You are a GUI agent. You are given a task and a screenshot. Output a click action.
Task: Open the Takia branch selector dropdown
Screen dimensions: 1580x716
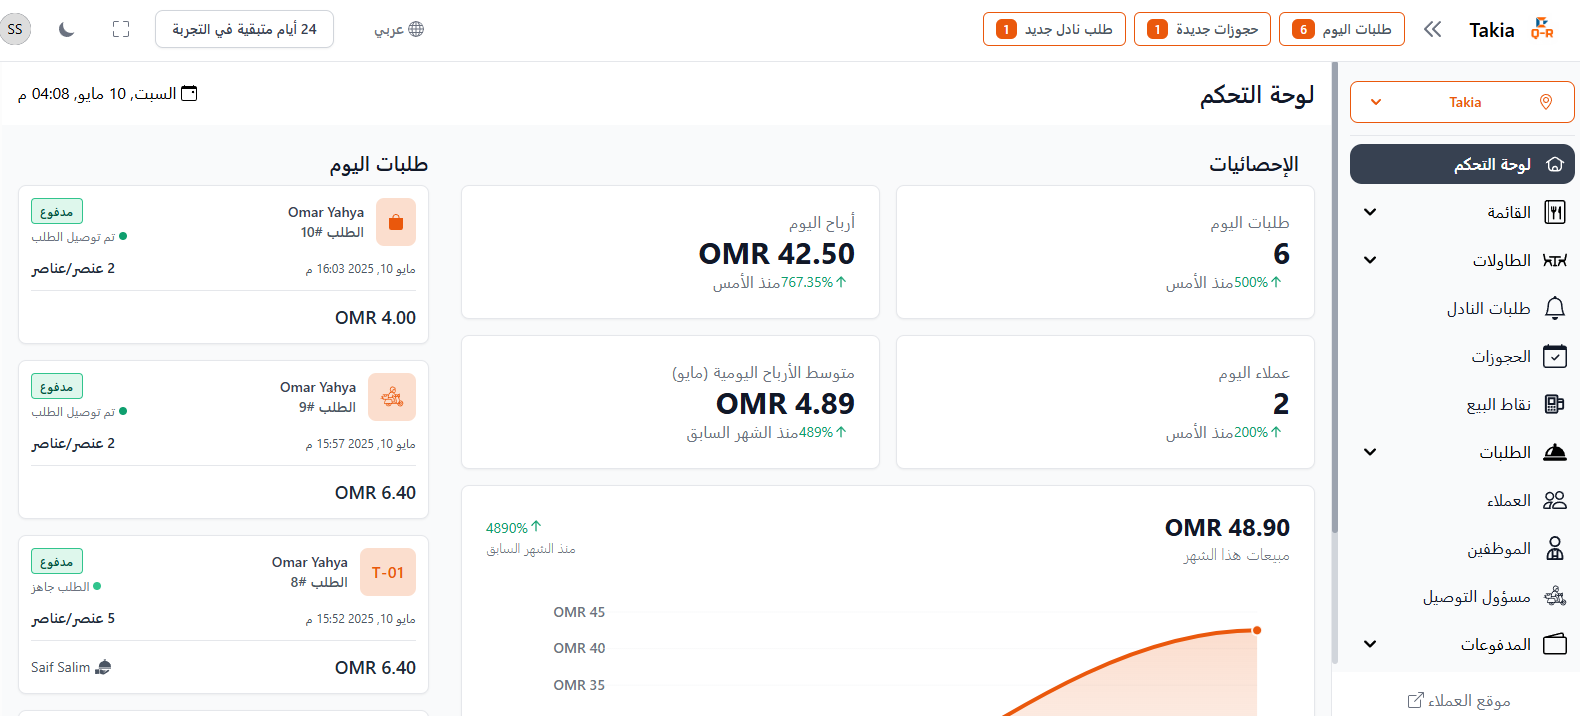[1461, 102]
